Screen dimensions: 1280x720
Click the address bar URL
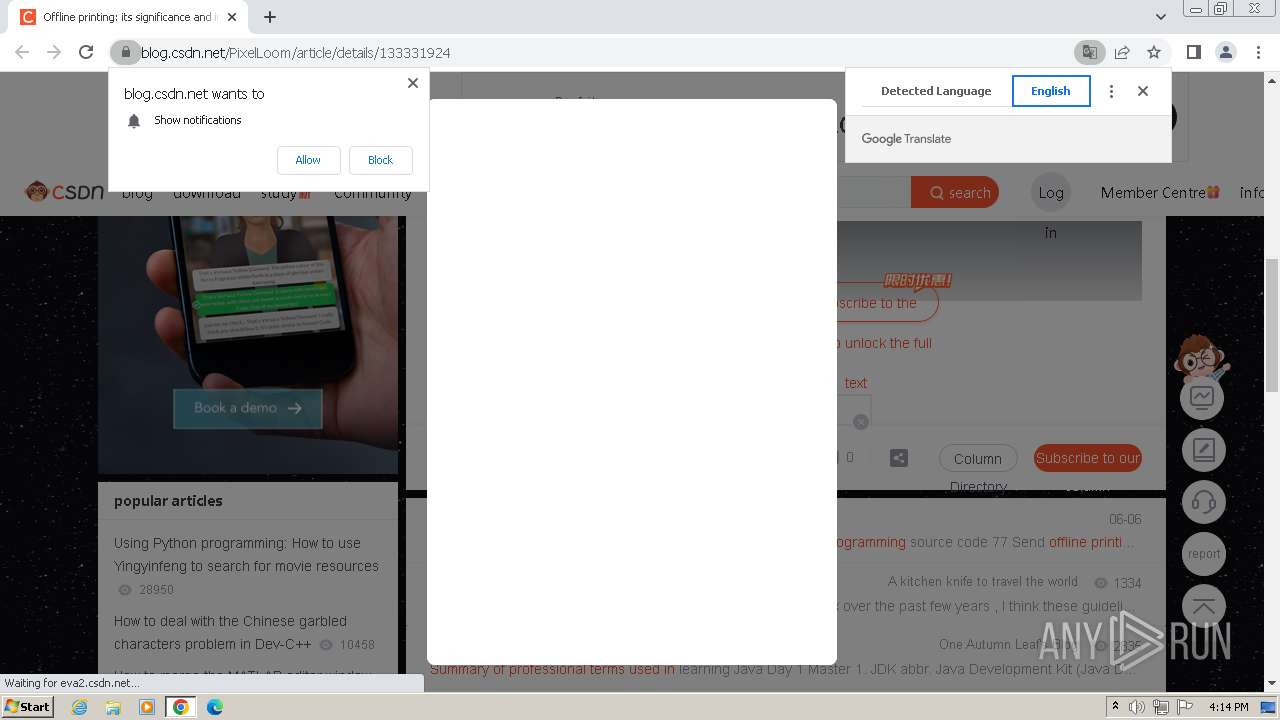pyautogui.click(x=296, y=53)
